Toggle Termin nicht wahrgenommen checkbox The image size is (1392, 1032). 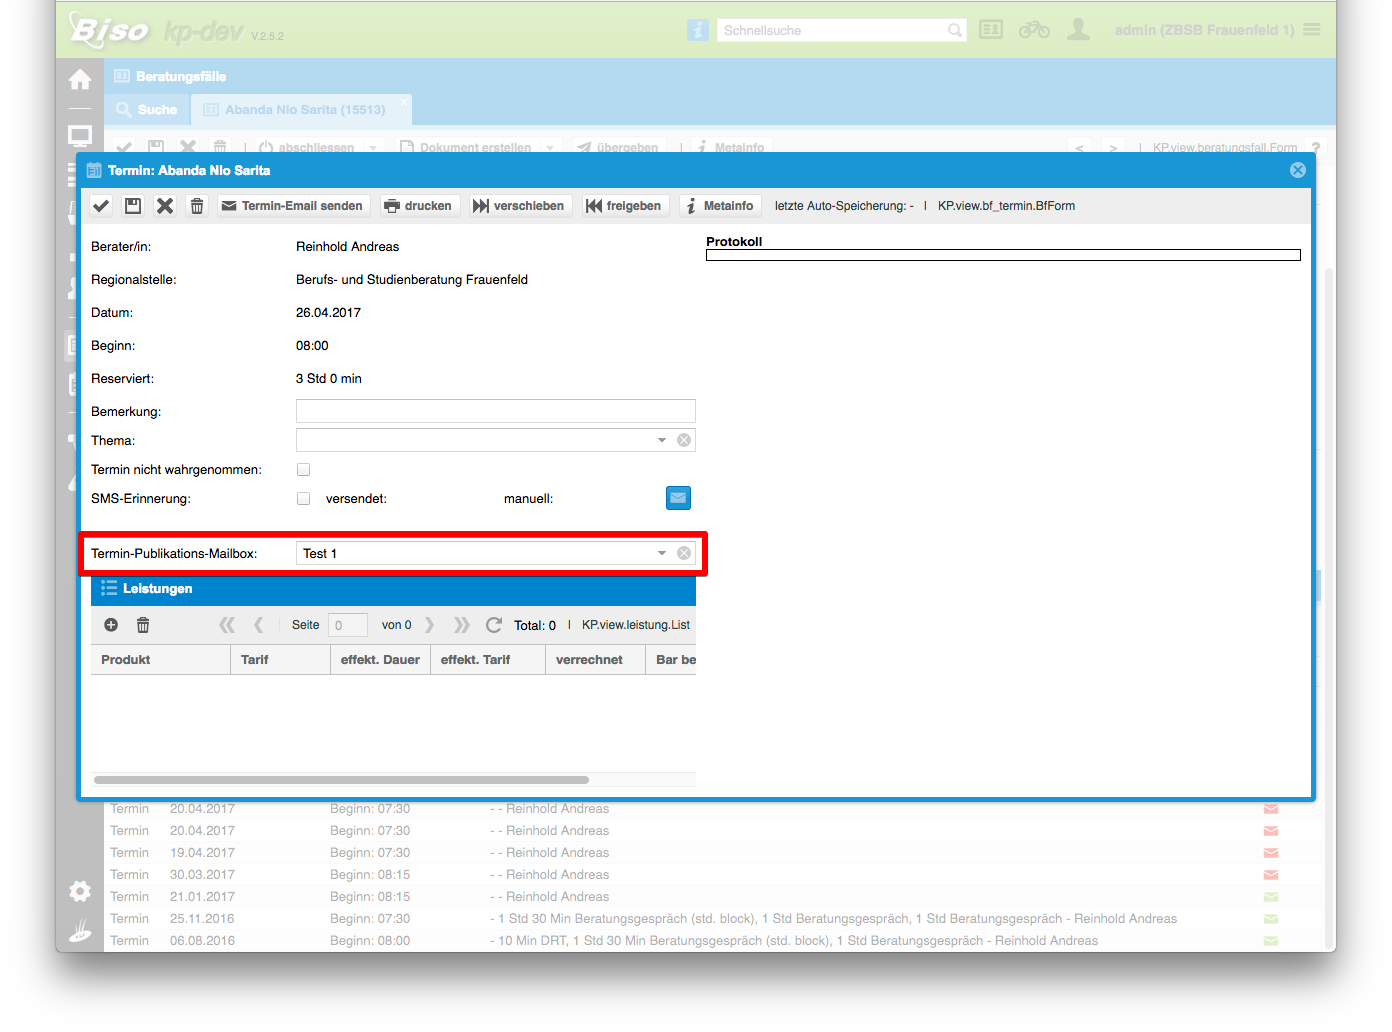[303, 469]
